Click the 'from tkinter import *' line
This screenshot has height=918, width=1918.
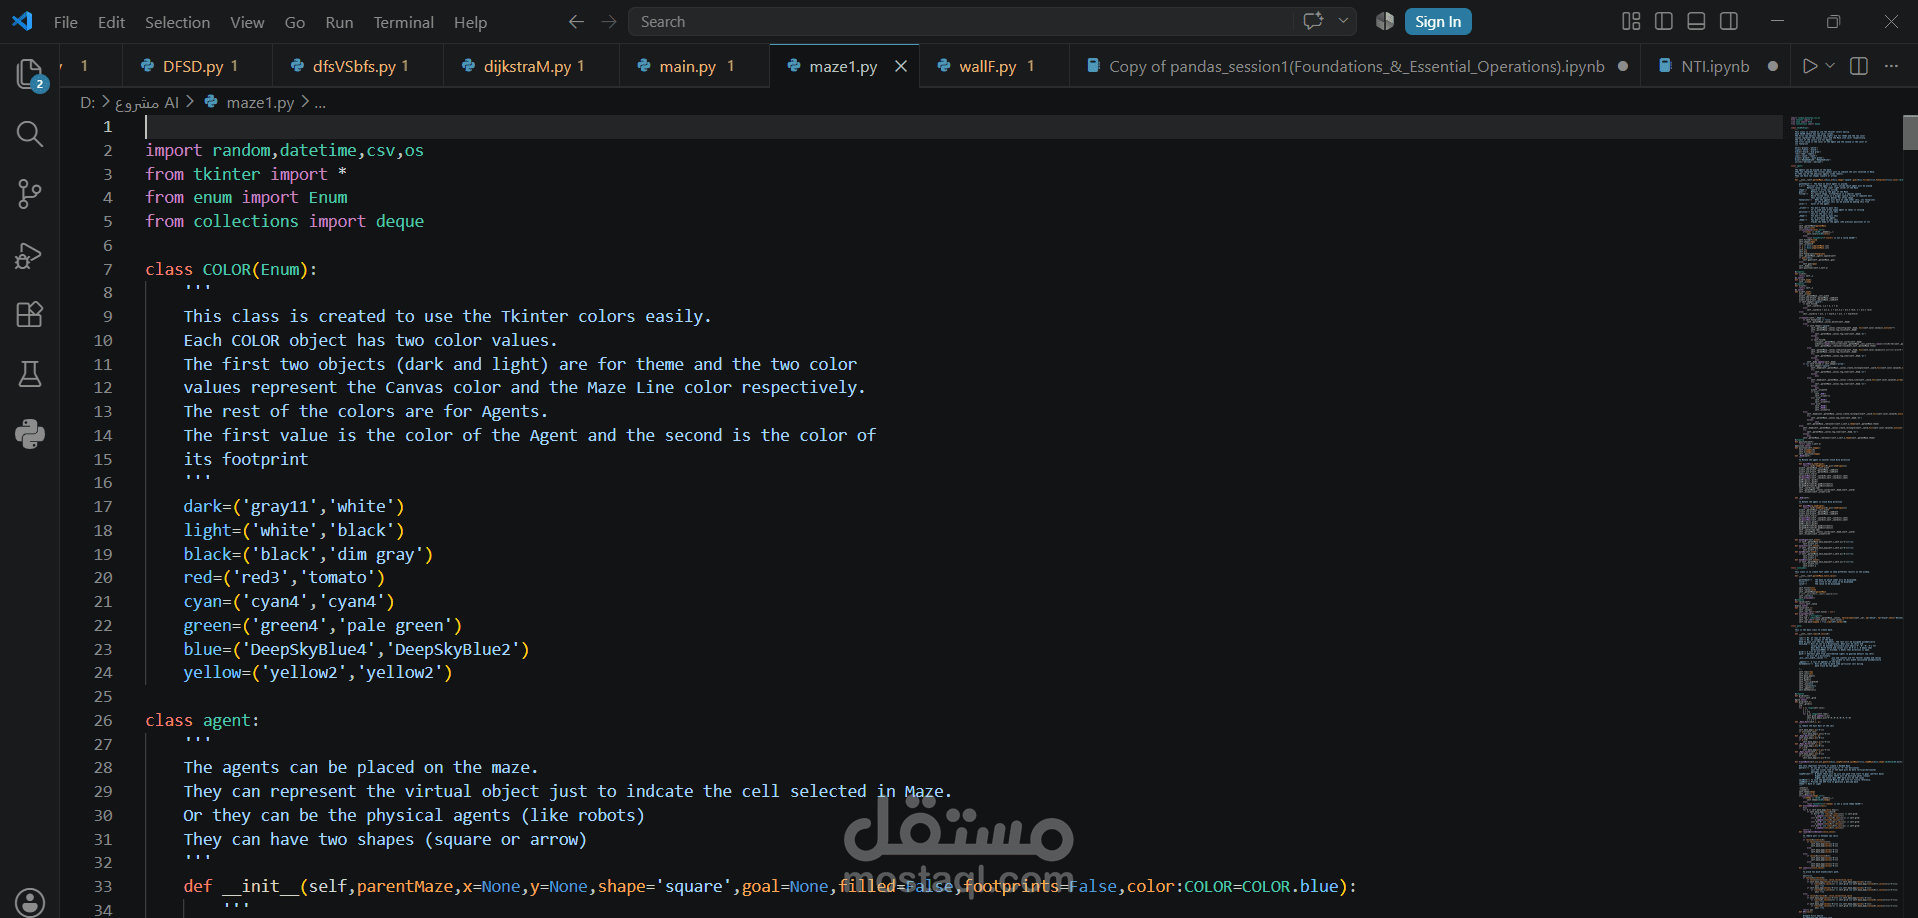tap(246, 174)
